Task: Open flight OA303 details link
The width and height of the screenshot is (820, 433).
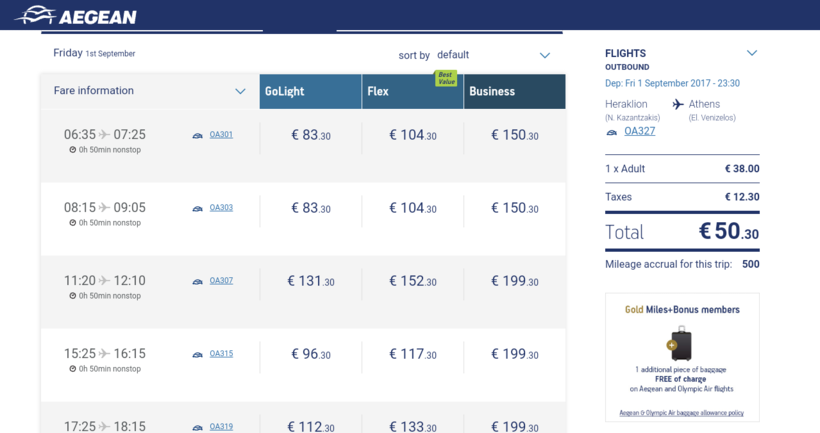Action: click(x=221, y=208)
